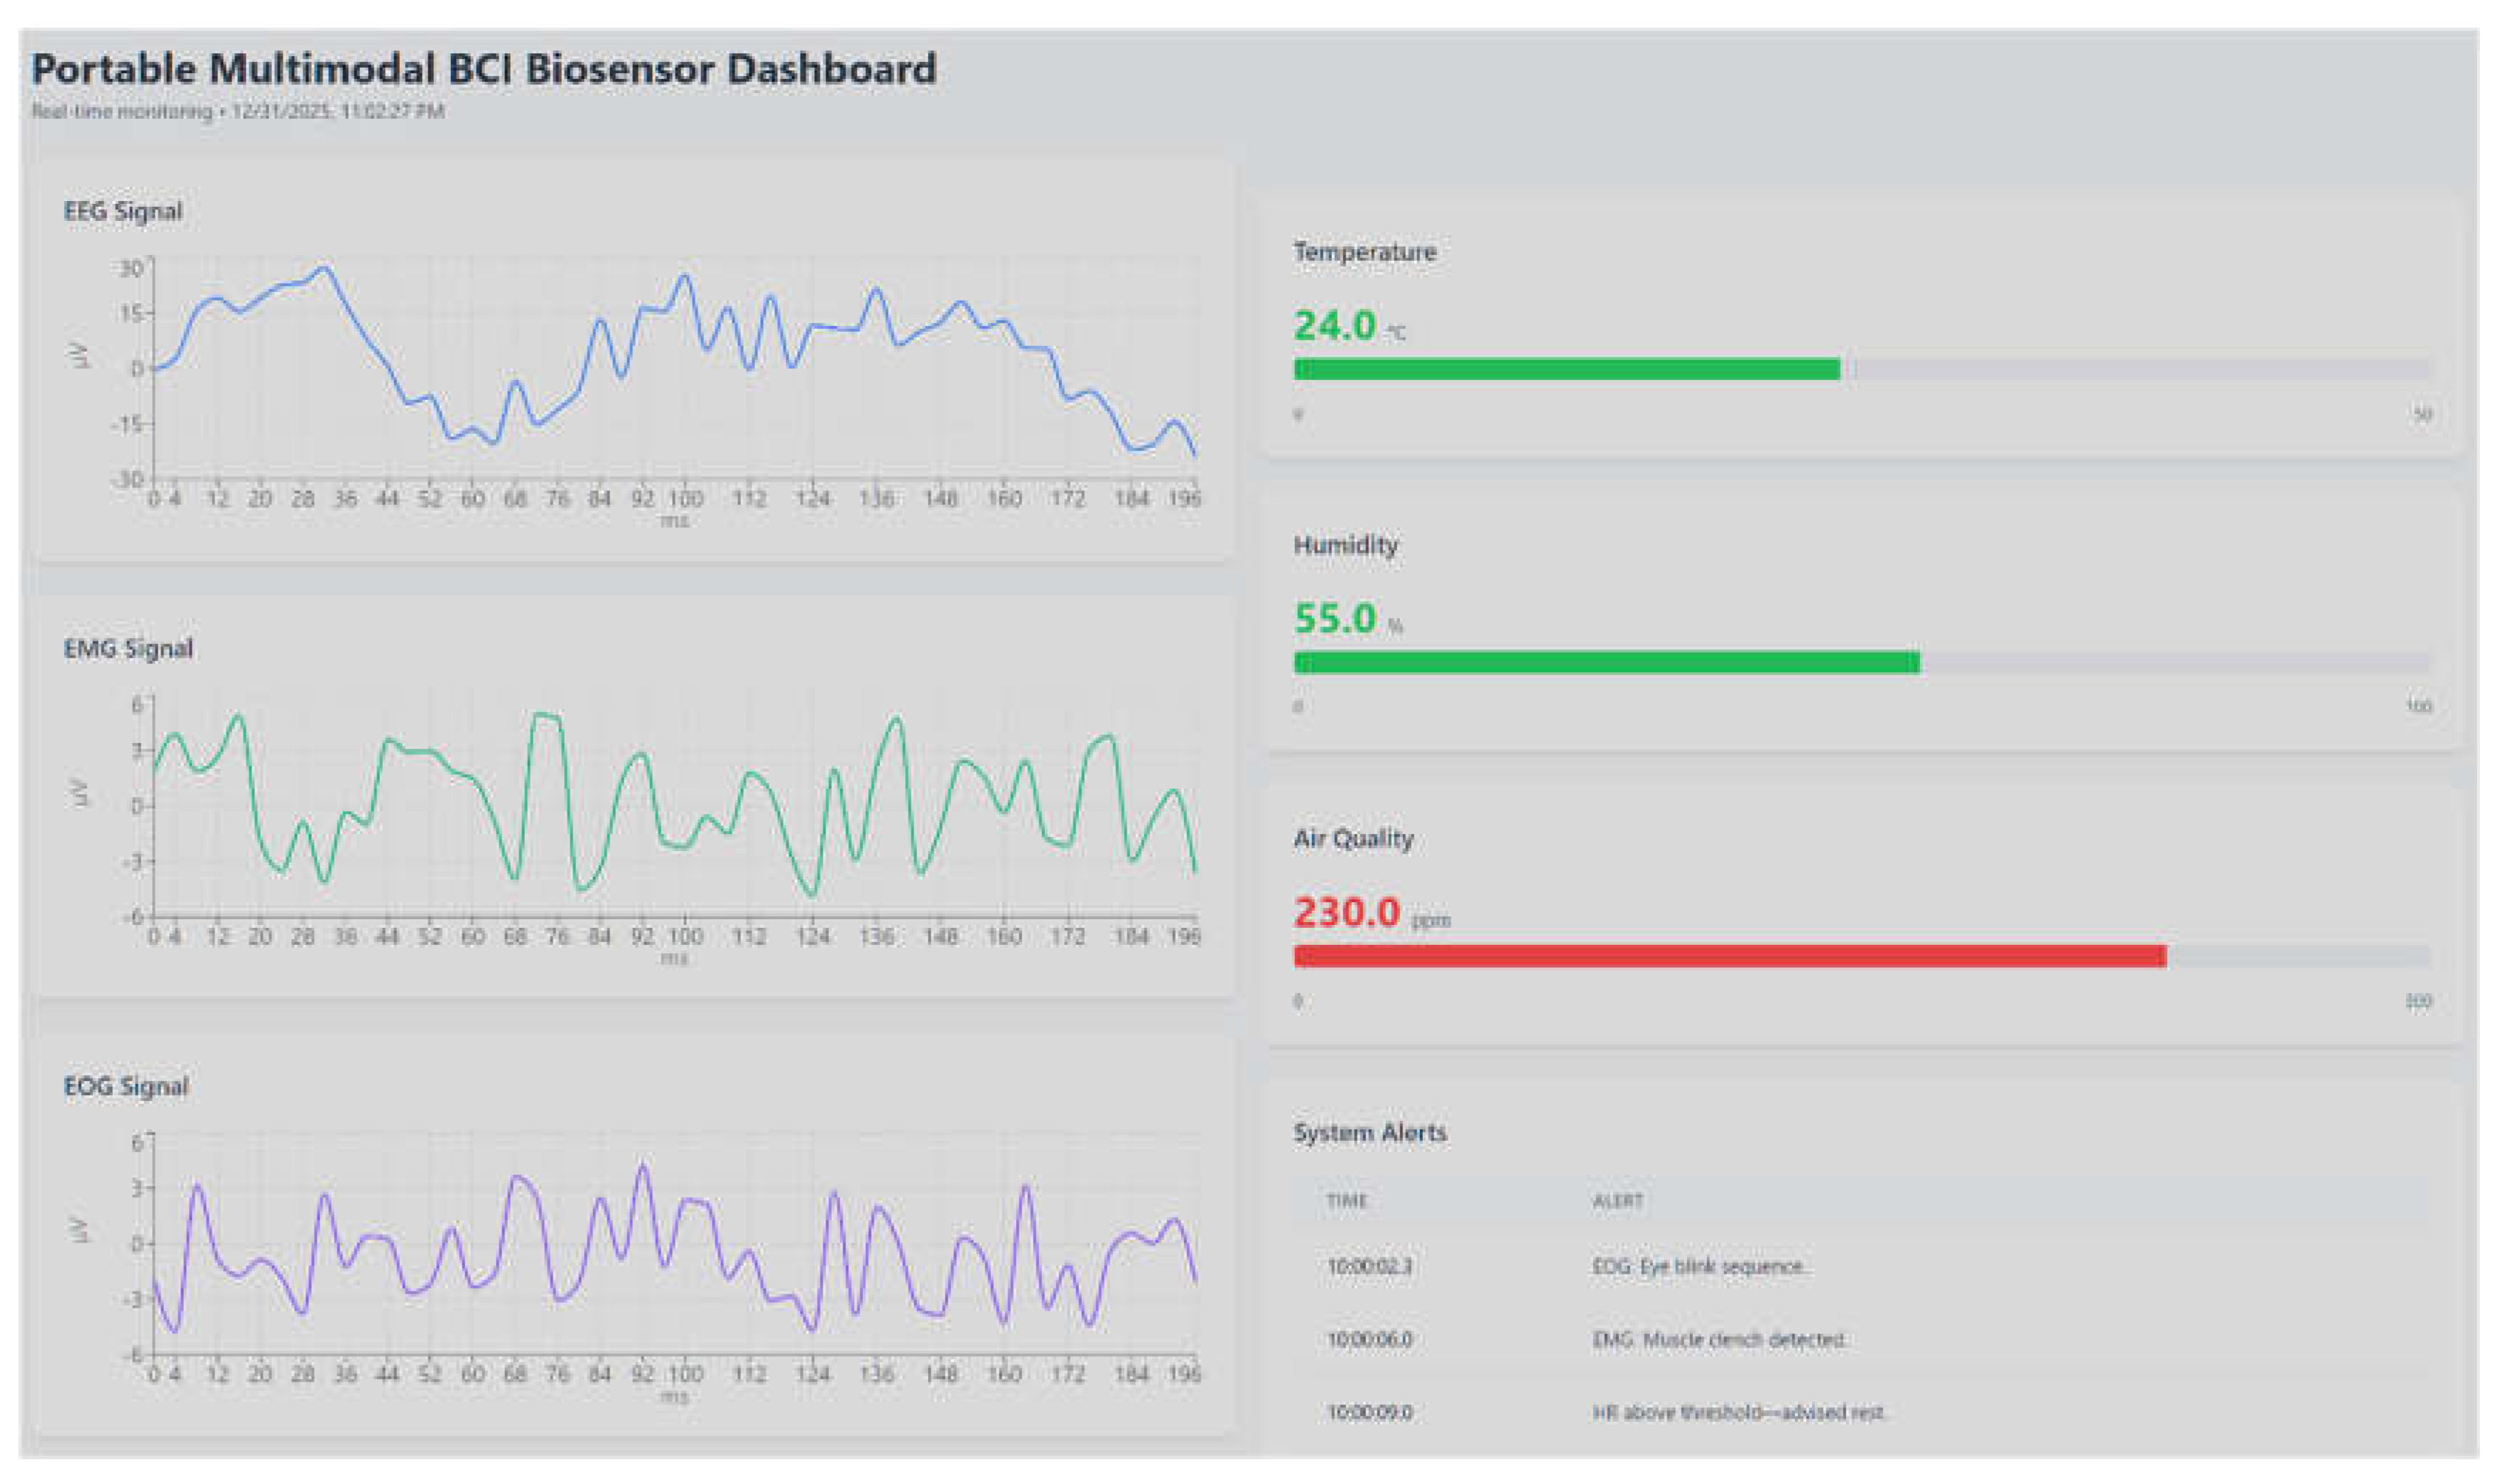Viewport: 2504px width, 1484px height.
Task: Click the TIME column header in alerts
Action: tap(1346, 1200)
